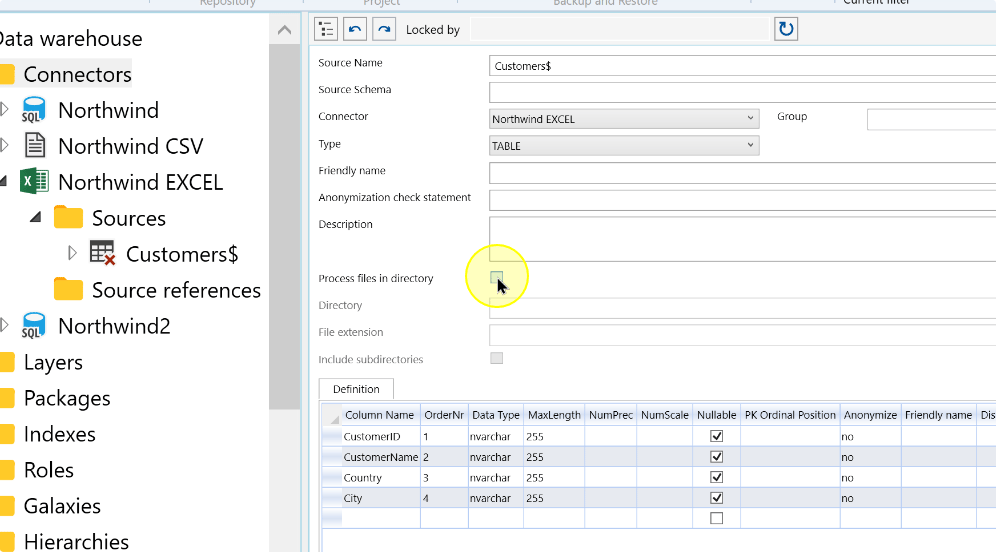This screenshot has width=996, height=552.
Task: Click the redo arrow icon
Action: (384, 29)
